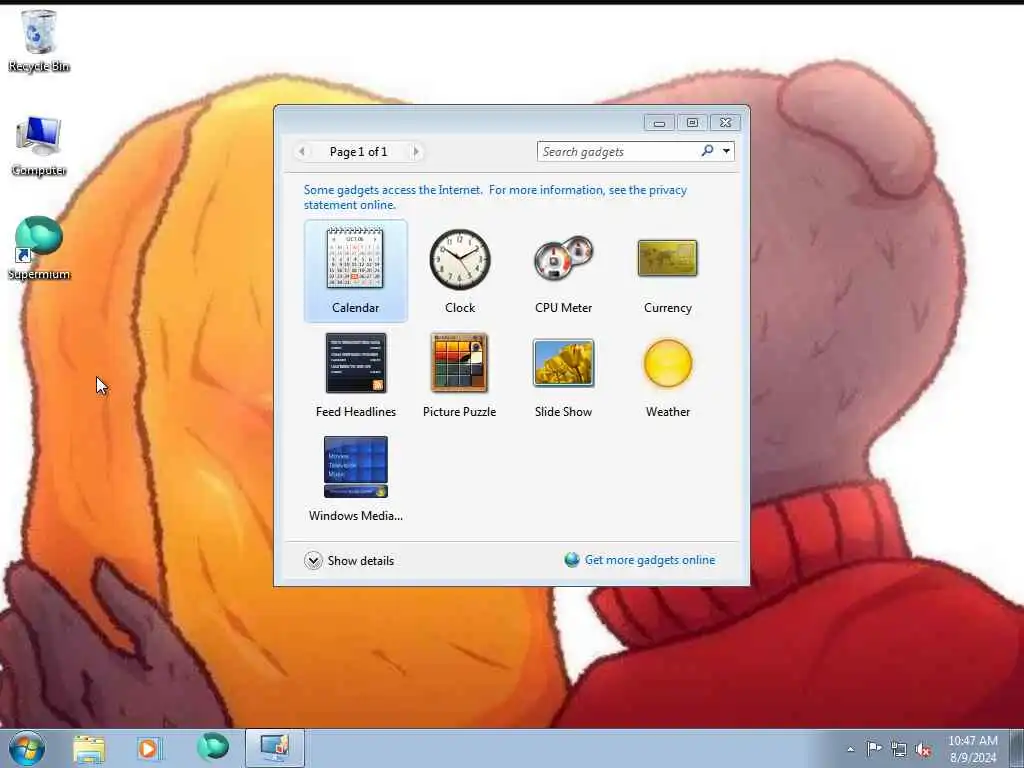Select the Supermium desktop shortcut
Screen dimensions: 1024x768
39,239
